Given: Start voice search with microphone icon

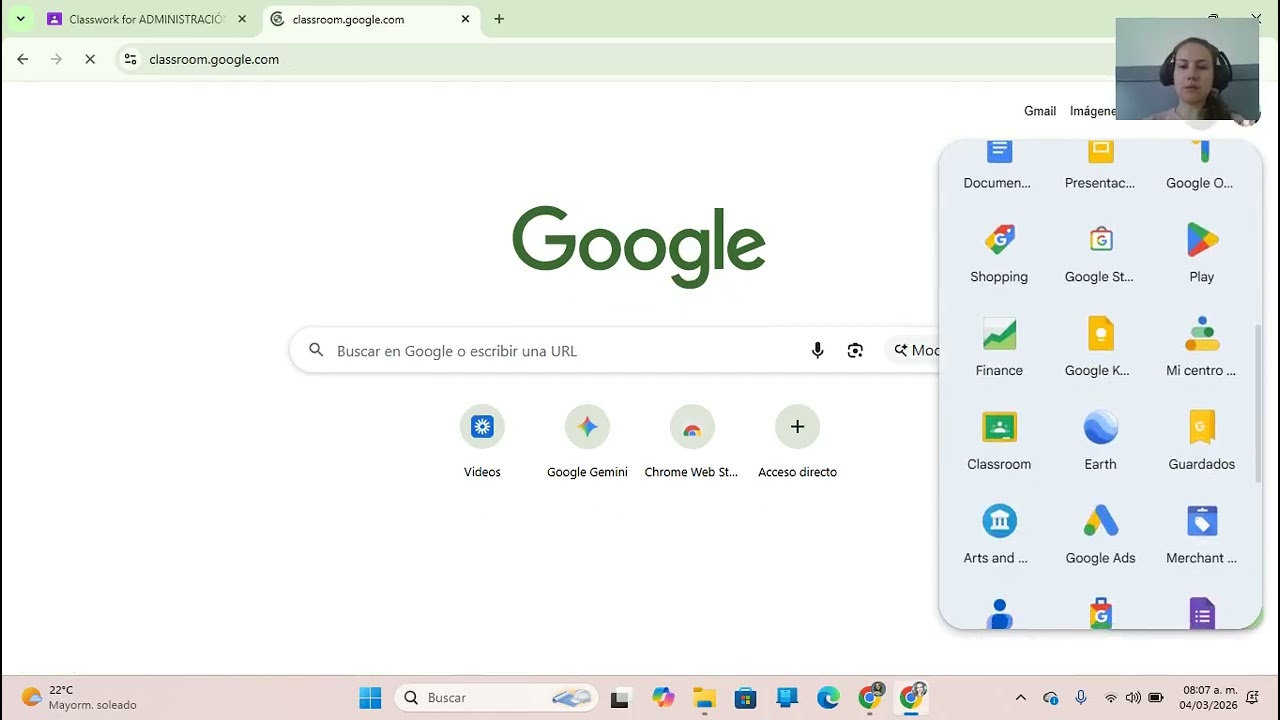Looking at the screenshot, I should (x=817, y=350).
